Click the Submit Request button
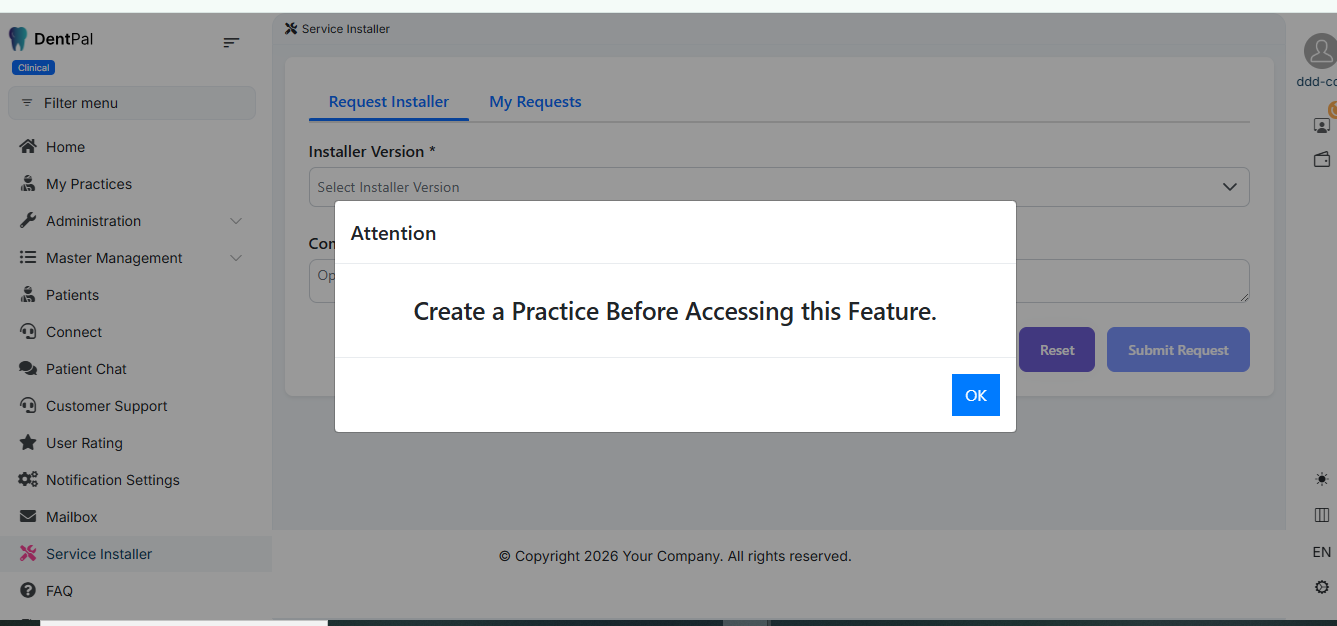Screen dimensions: 1337x626 pyautogui.click(x=1177, y=350)
